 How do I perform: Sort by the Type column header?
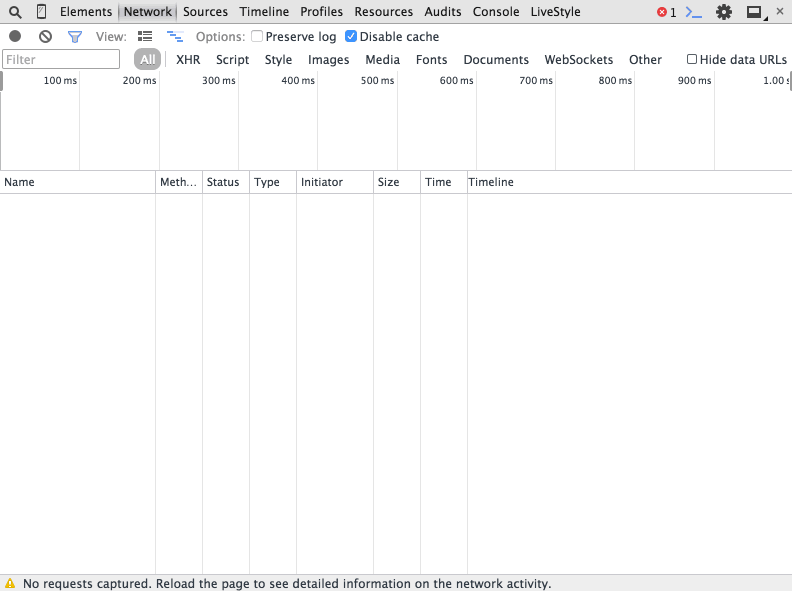[x=273, y=182]
